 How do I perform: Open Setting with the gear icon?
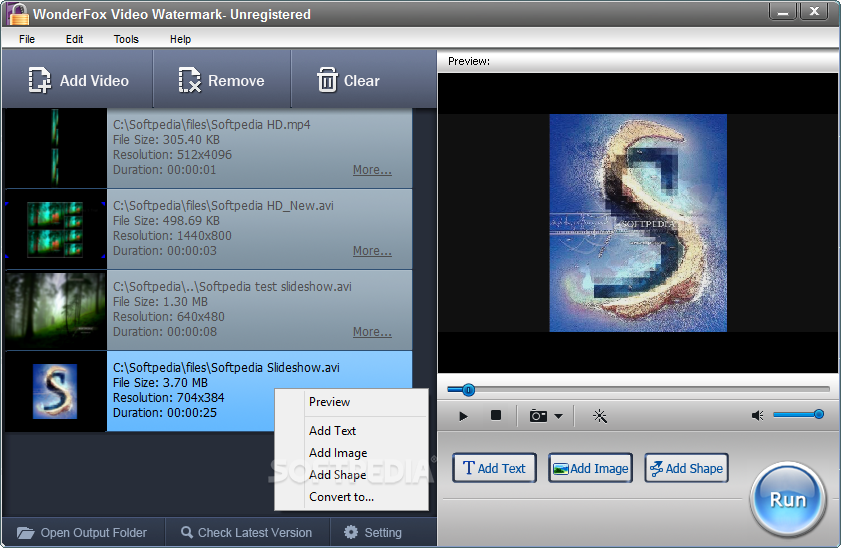(373, 532)
